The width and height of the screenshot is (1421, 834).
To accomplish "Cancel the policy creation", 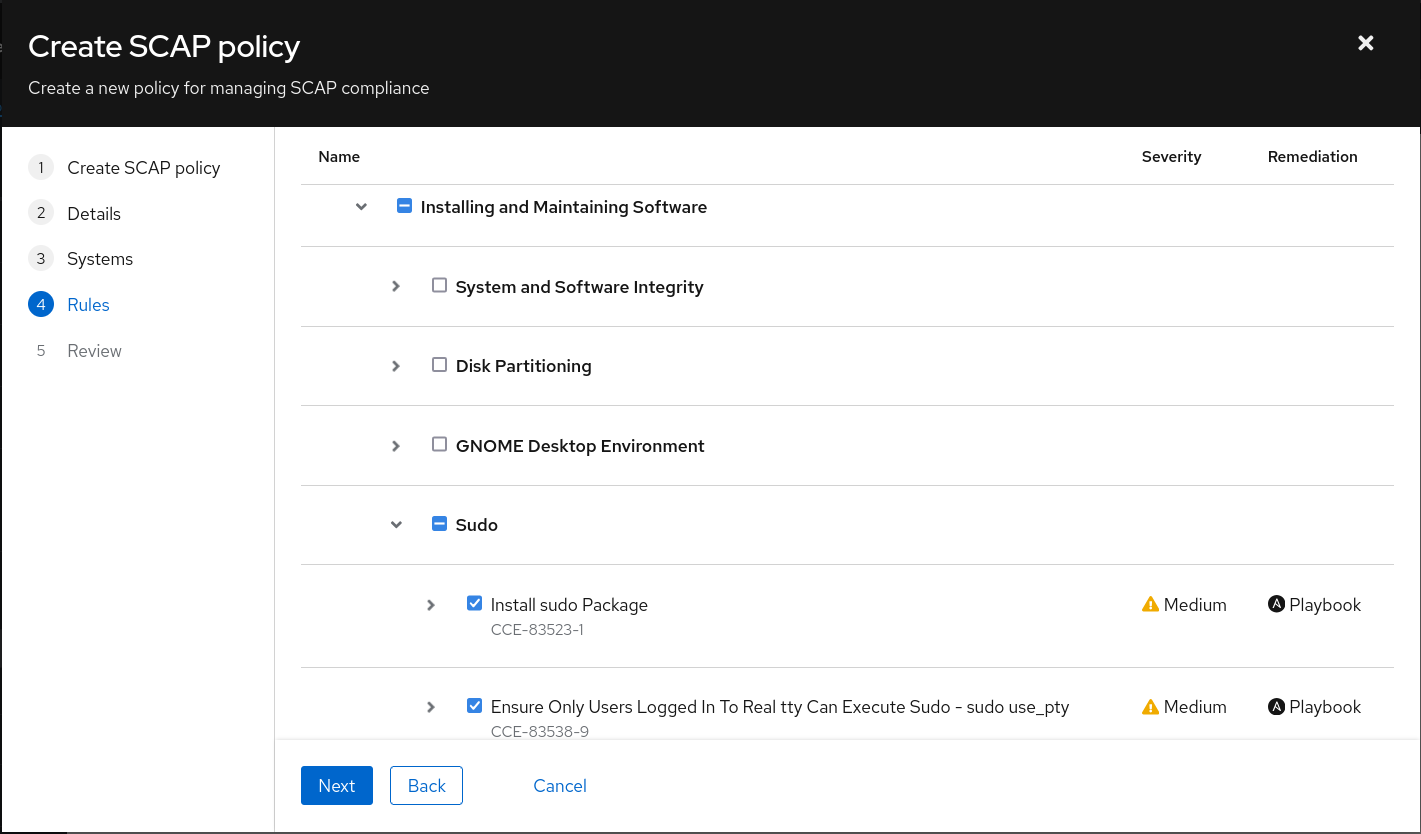I will pyautogui.click(x=560, y=786).
